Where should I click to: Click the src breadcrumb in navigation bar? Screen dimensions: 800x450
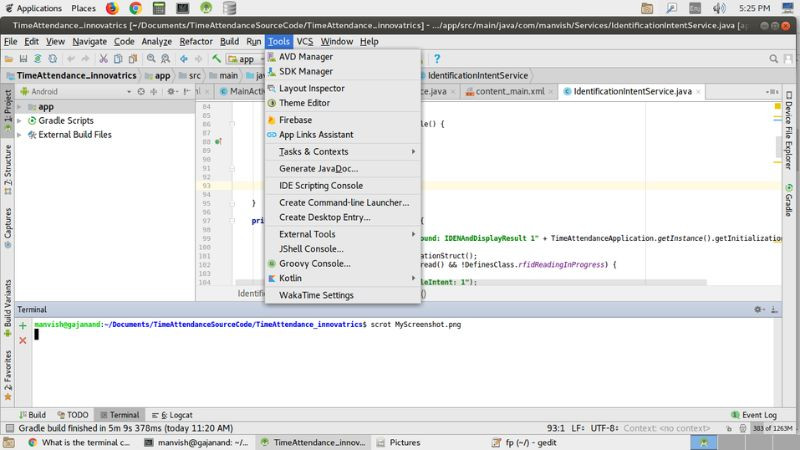click(x=190, y=76)
